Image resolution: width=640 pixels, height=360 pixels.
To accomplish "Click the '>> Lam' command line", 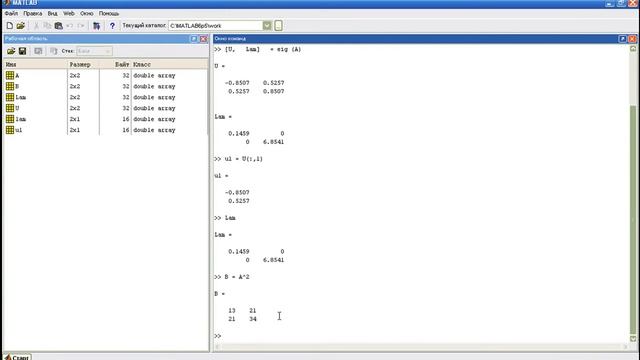I will pyautogui.click(x=225, y=218).
